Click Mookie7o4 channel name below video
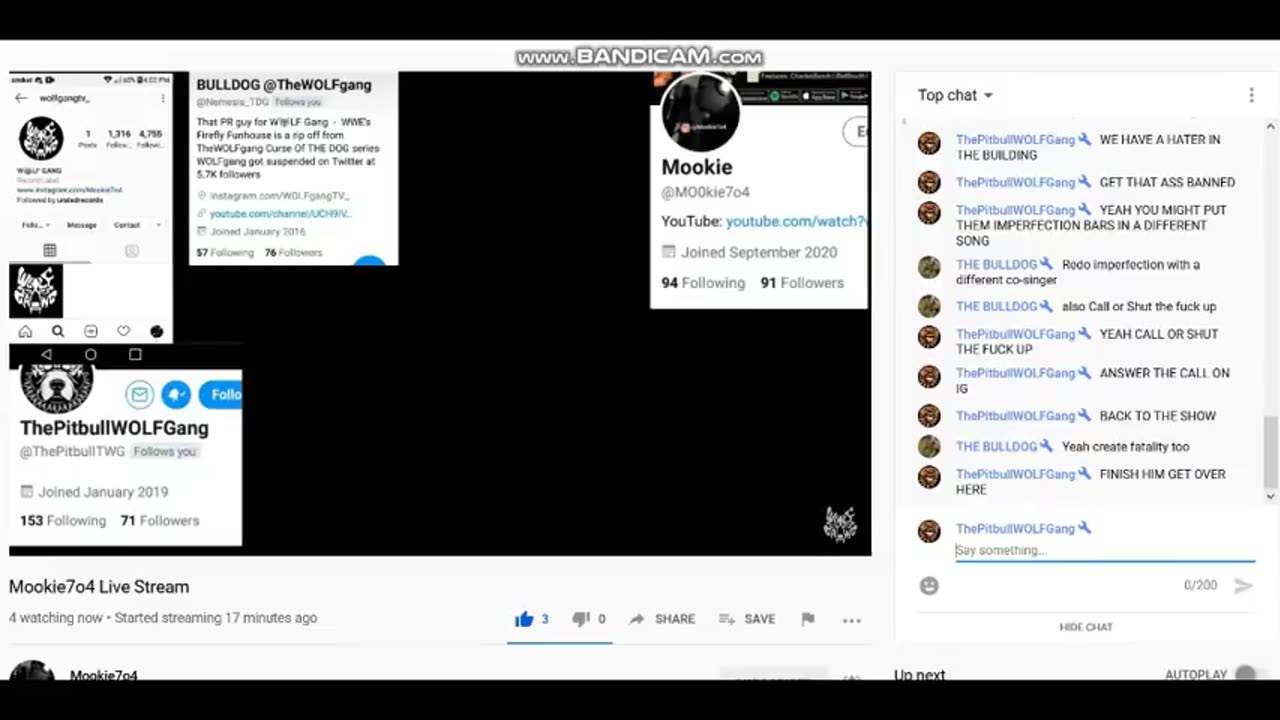Viewport: 1280px width, 720px height. coord(104,675)
